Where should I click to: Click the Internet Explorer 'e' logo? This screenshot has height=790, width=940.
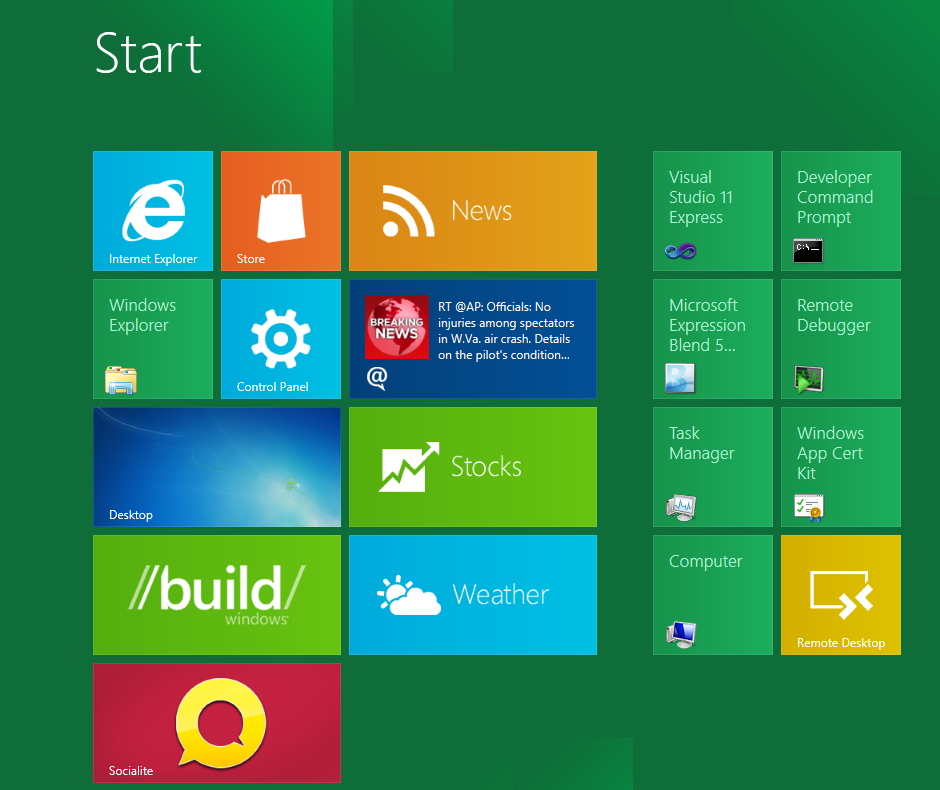tap(154, 210)
